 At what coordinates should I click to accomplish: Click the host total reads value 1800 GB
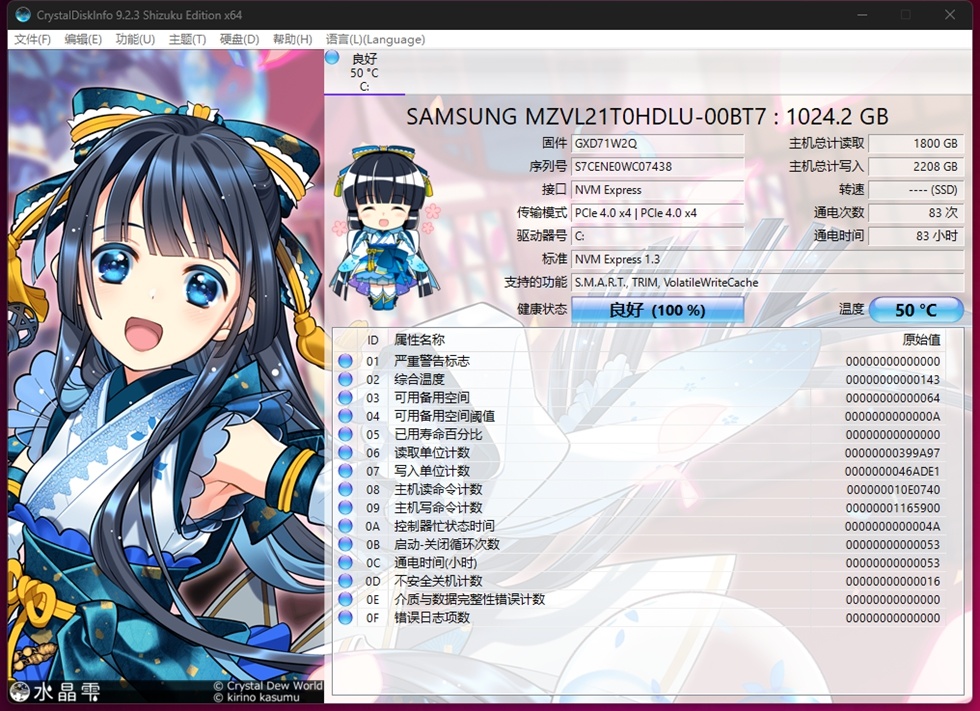point(916,143)
